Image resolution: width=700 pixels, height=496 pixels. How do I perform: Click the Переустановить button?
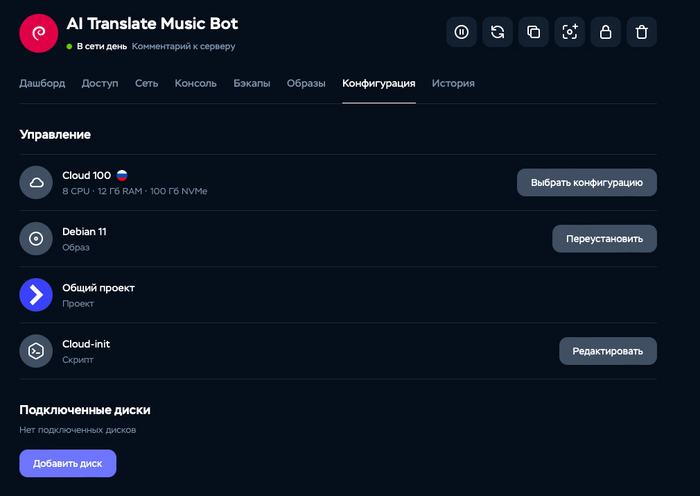[604, 238]
